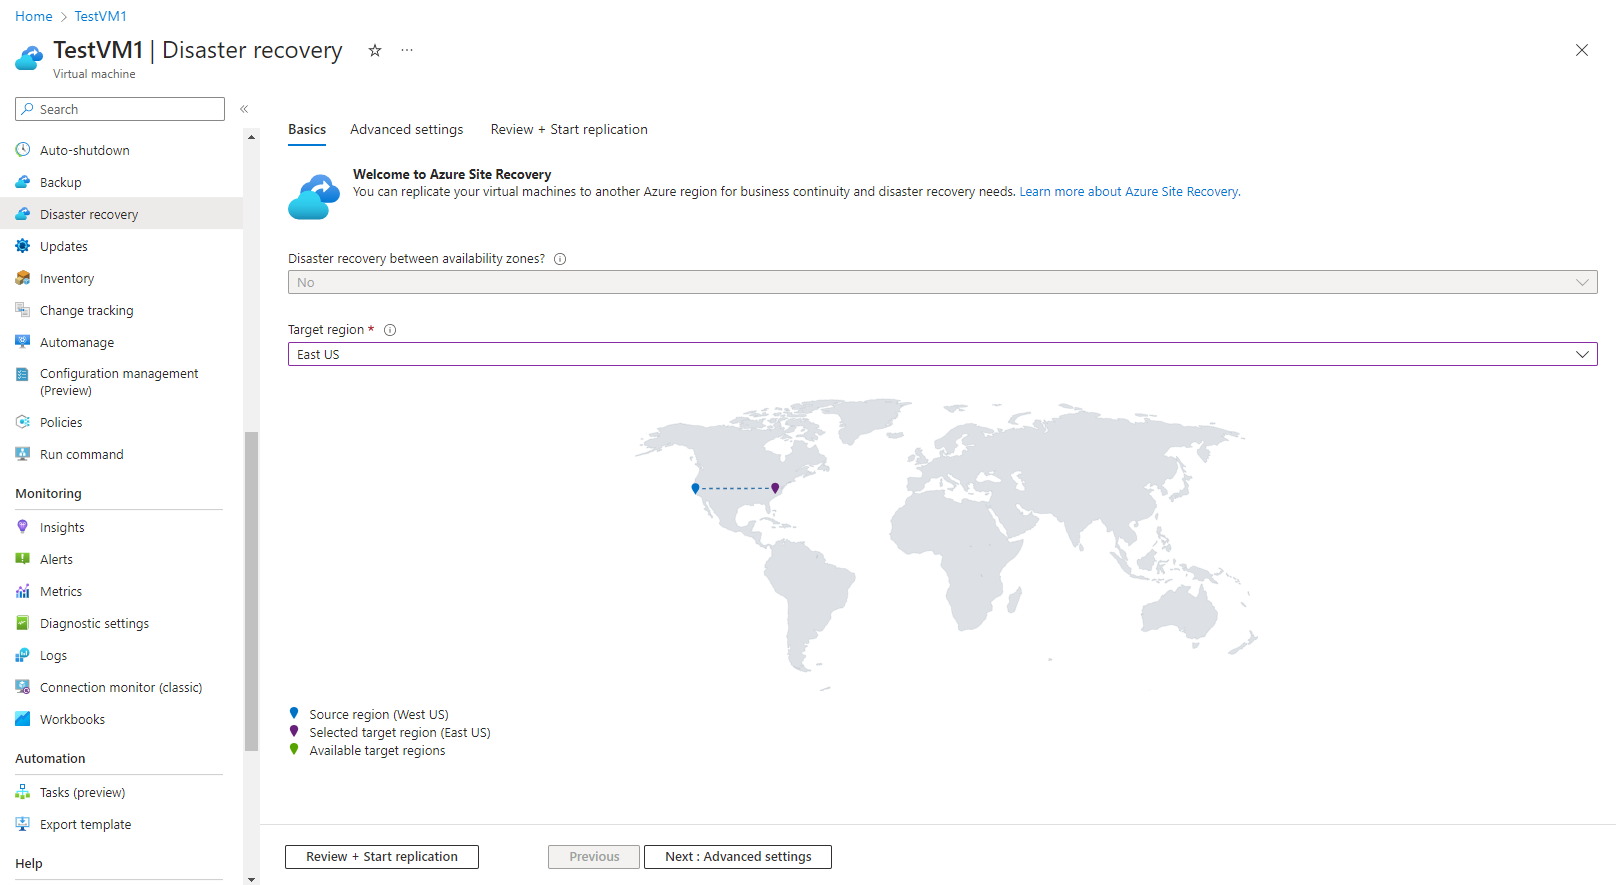Click the Metrics chart icon
Viewport: 1616px width, 885px height.
[23, 591]
